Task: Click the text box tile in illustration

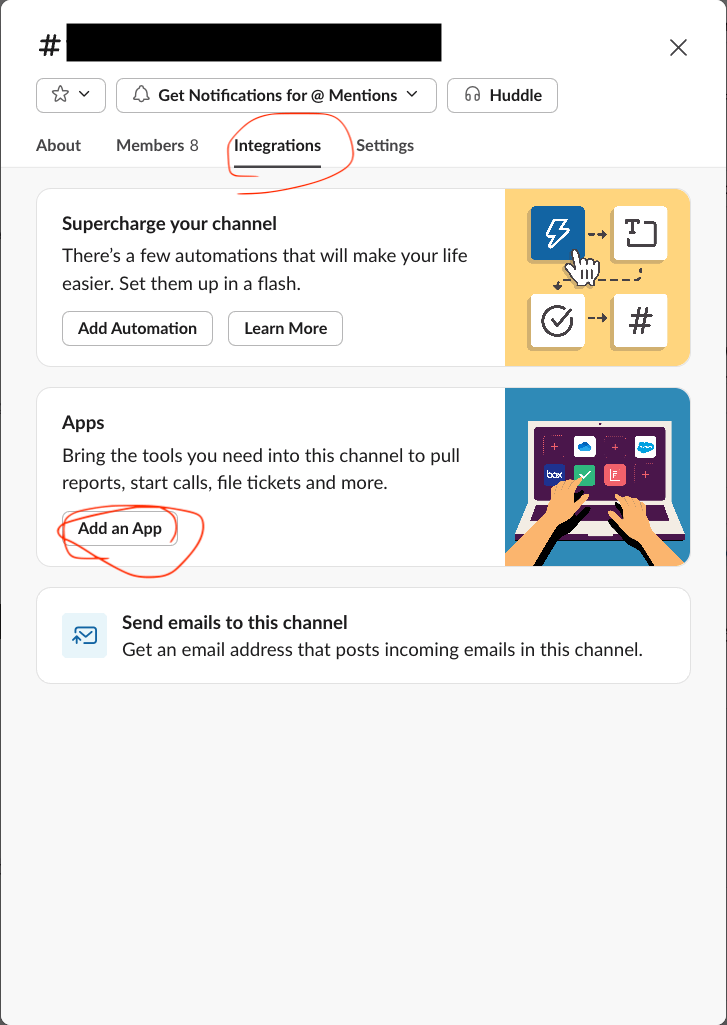Action: point(640,232)
